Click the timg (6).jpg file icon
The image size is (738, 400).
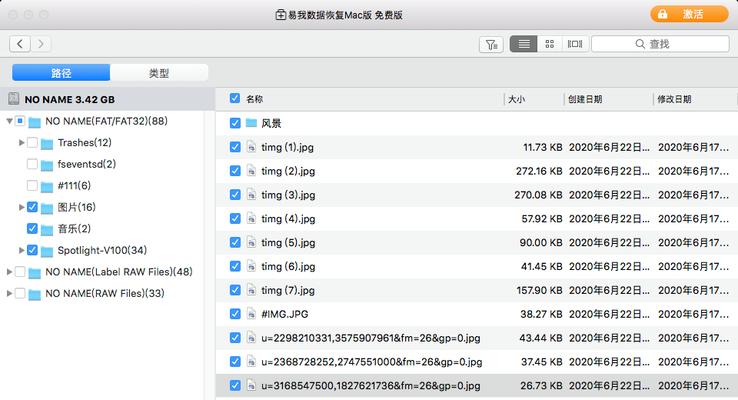click(251, 266)
